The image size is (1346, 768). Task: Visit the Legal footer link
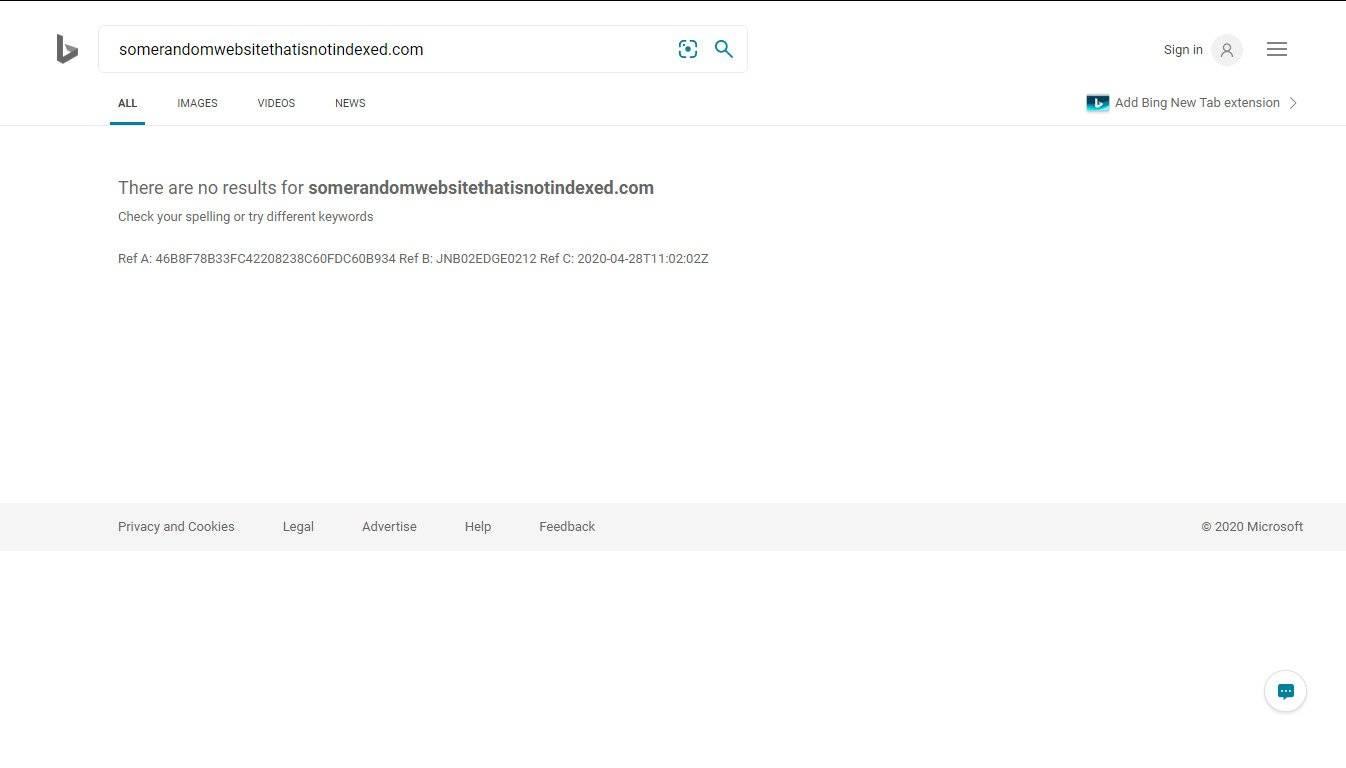pyautogui.click(x=298, y=527)
